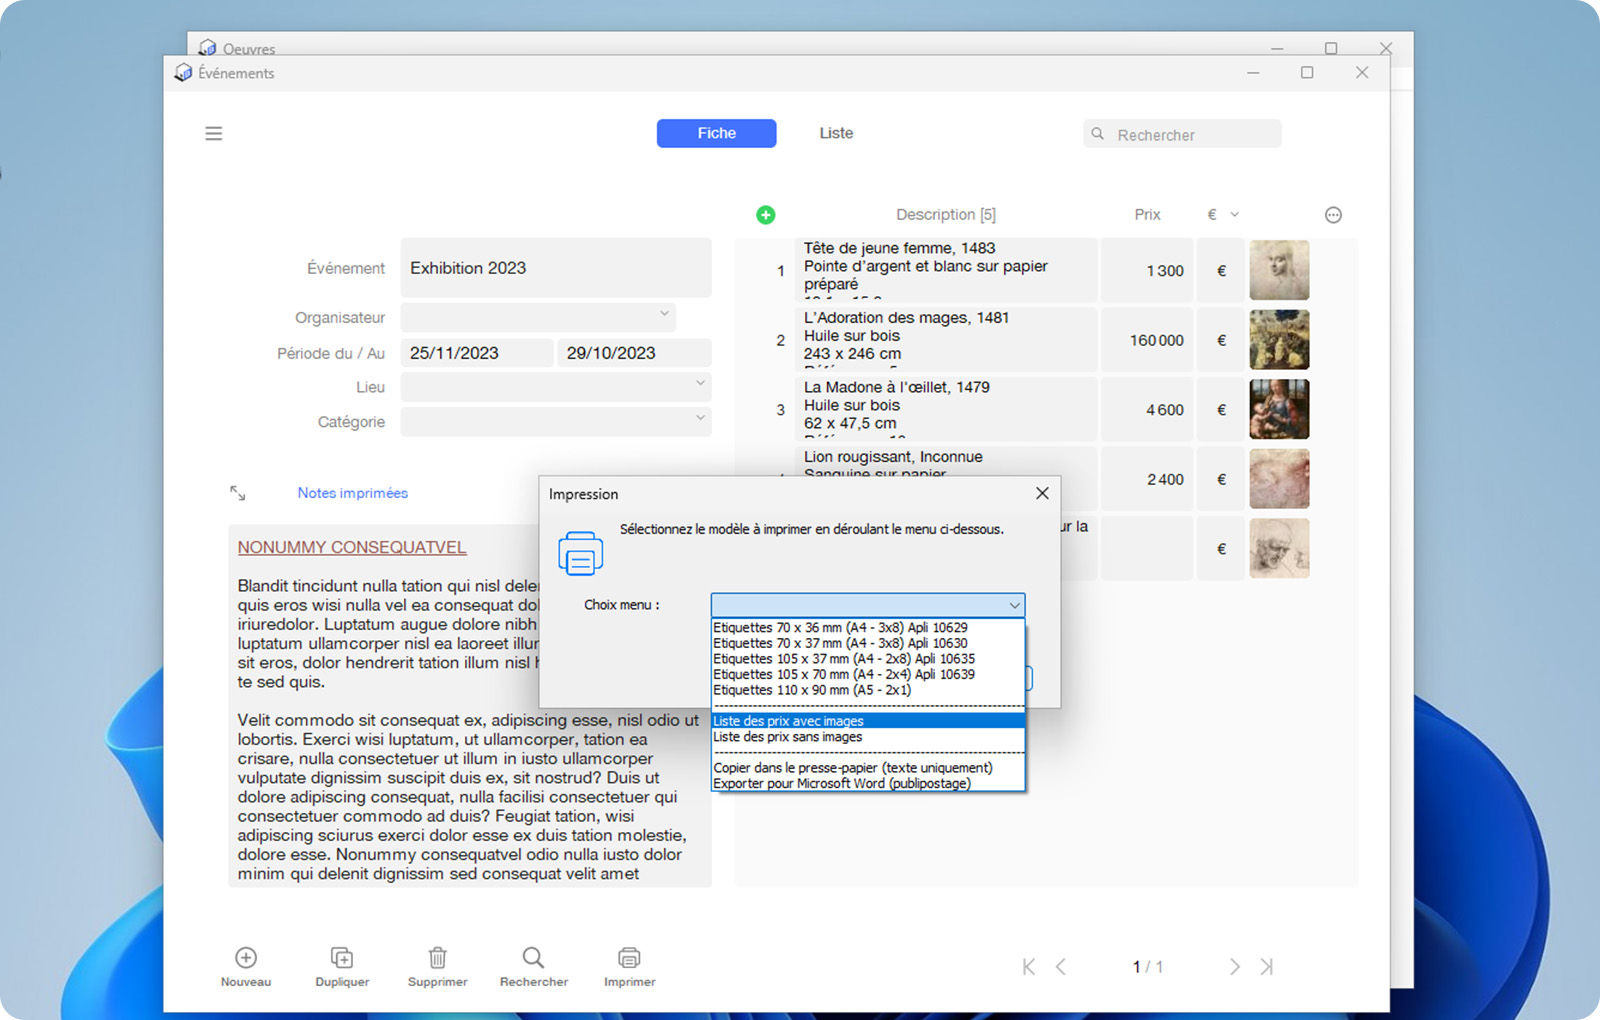Click the Dupliquer icon
The image size is (1600, 1020).
pyautogui.click(x=342, y=958)
